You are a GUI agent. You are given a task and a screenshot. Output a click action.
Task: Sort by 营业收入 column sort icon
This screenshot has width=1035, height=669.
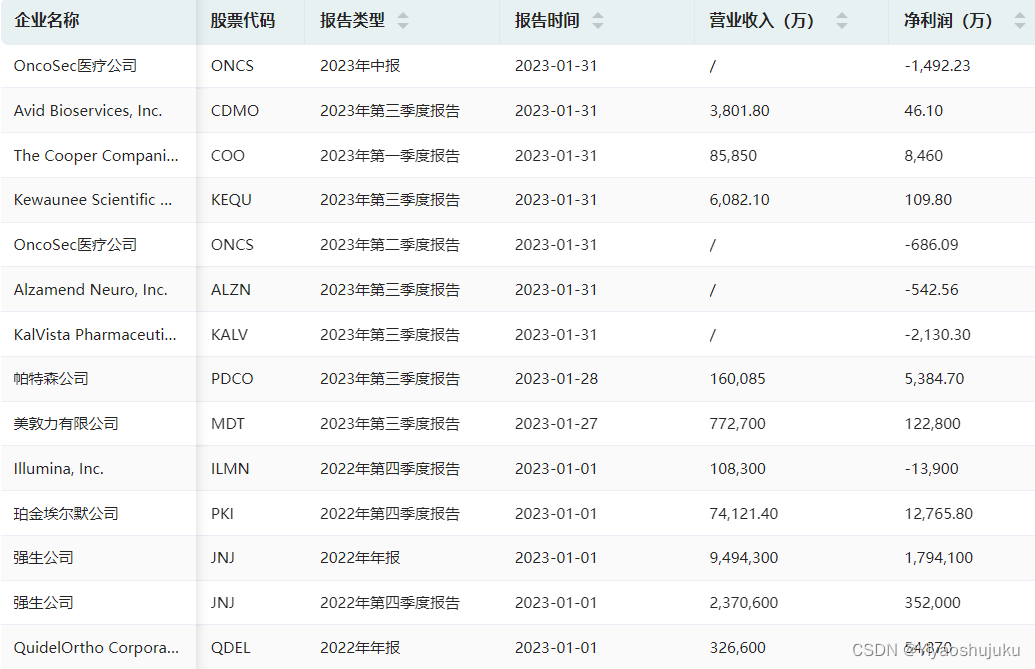[x=842, y=20]
